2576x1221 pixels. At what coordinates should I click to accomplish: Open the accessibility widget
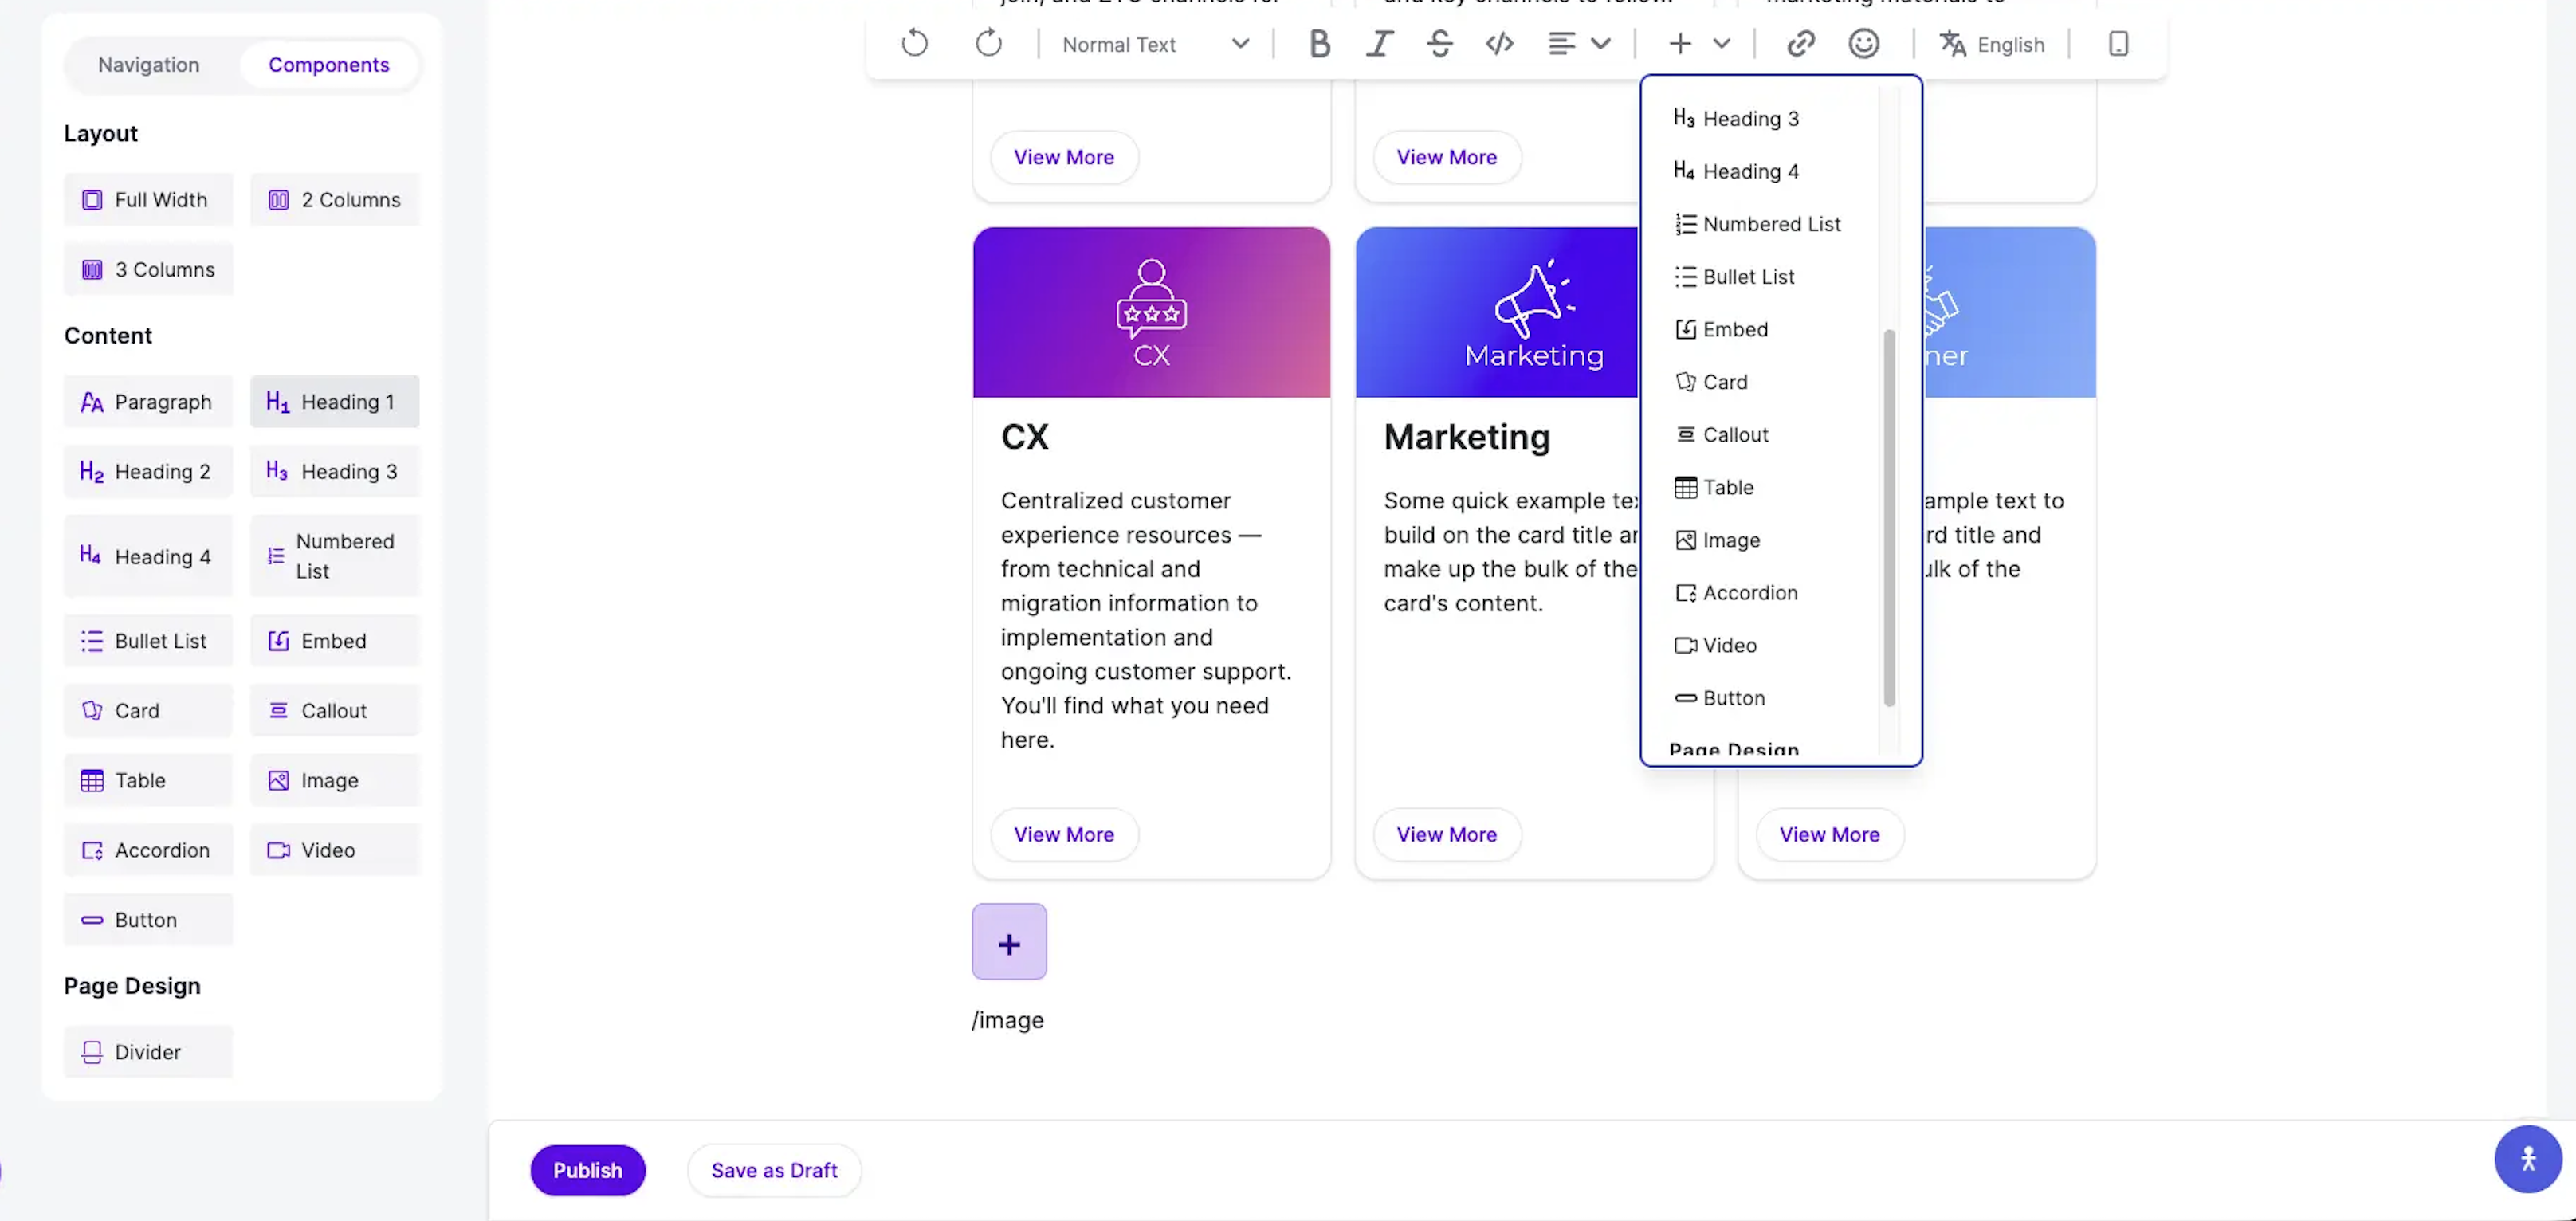tap(2528, 1159)
